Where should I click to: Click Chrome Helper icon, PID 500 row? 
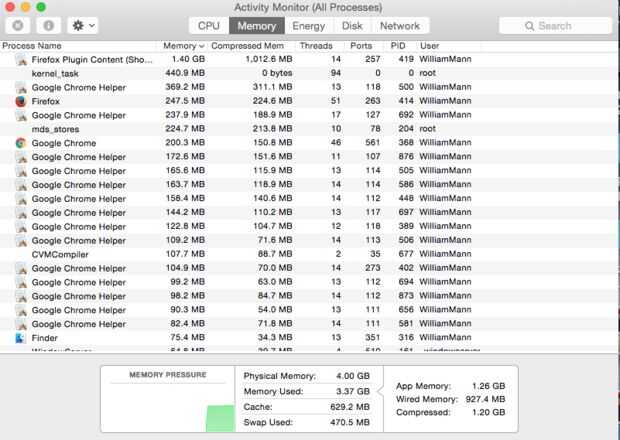(21, 87)
